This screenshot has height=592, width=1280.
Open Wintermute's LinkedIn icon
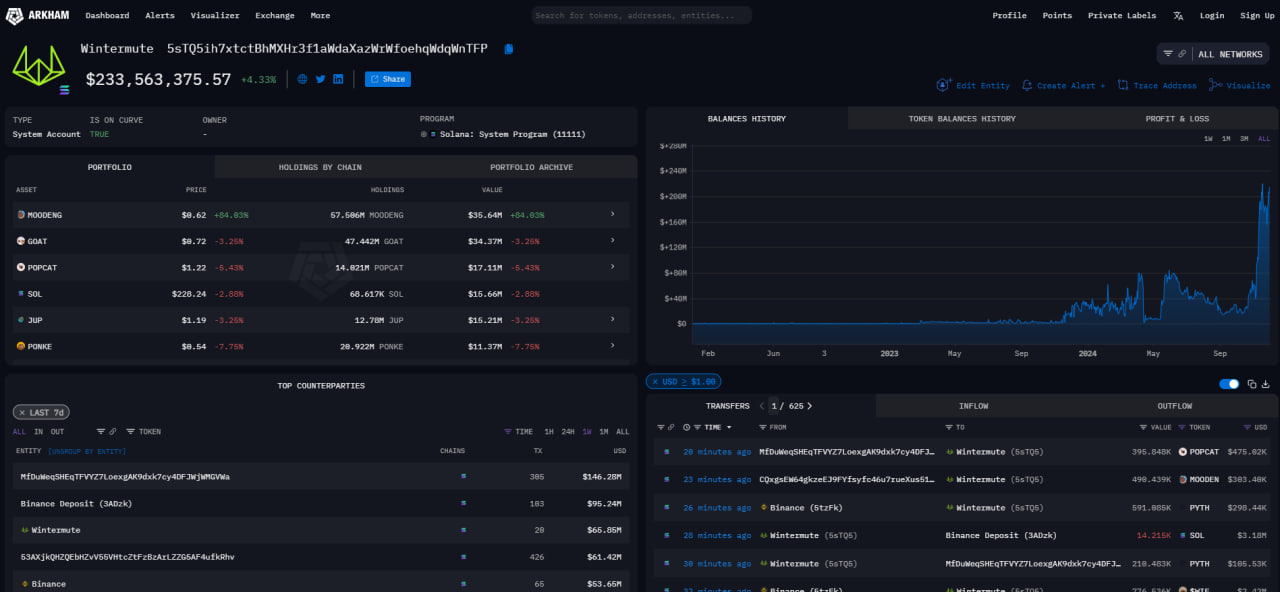pyautogui.click(x=338, y=79)
